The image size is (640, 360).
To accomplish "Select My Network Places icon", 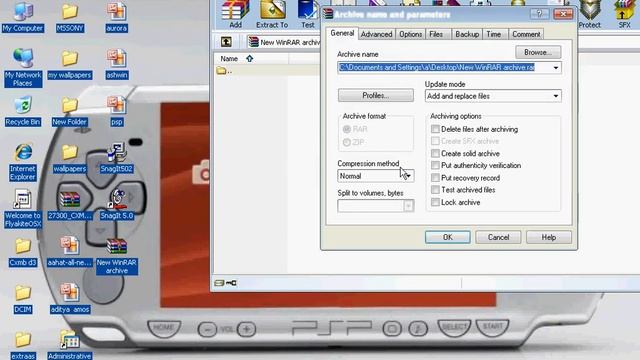I will pos(23,67).
